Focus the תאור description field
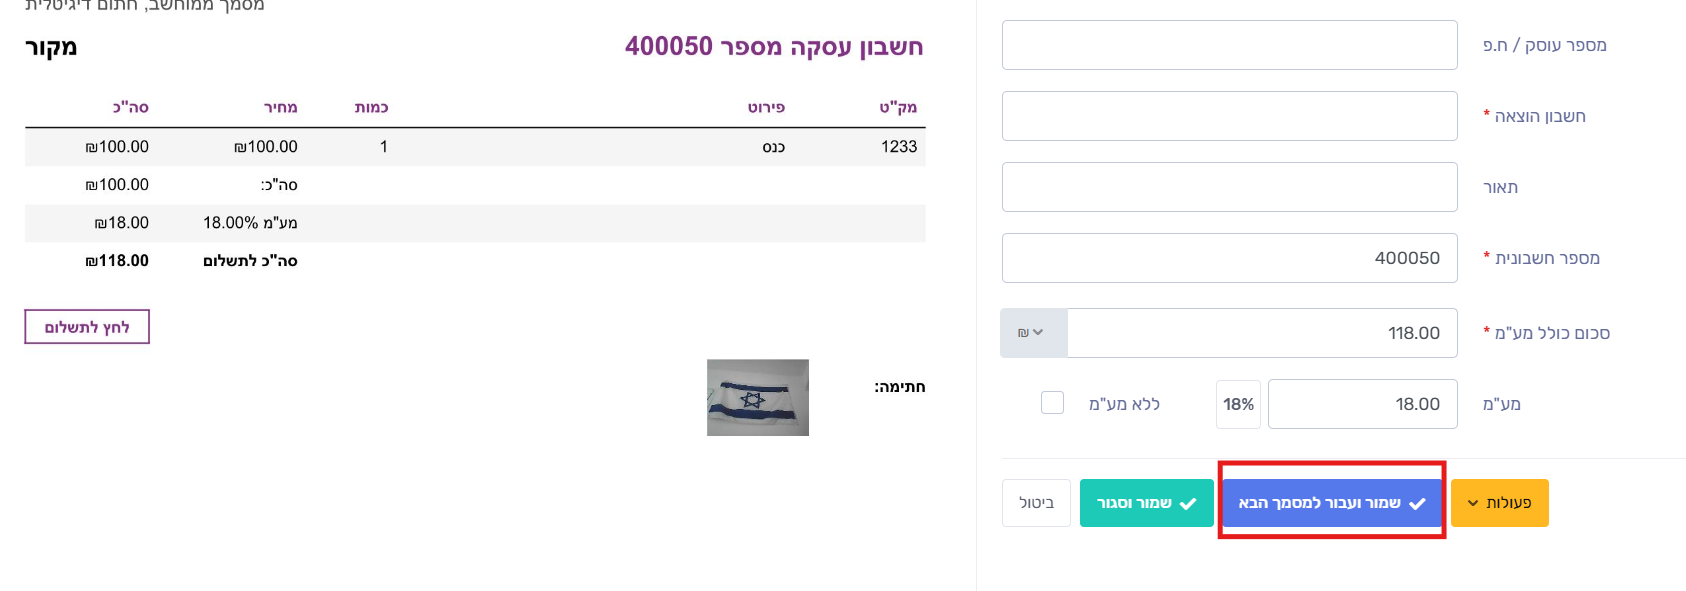Screen dimensions: 1686x591 coord(1230,187)
